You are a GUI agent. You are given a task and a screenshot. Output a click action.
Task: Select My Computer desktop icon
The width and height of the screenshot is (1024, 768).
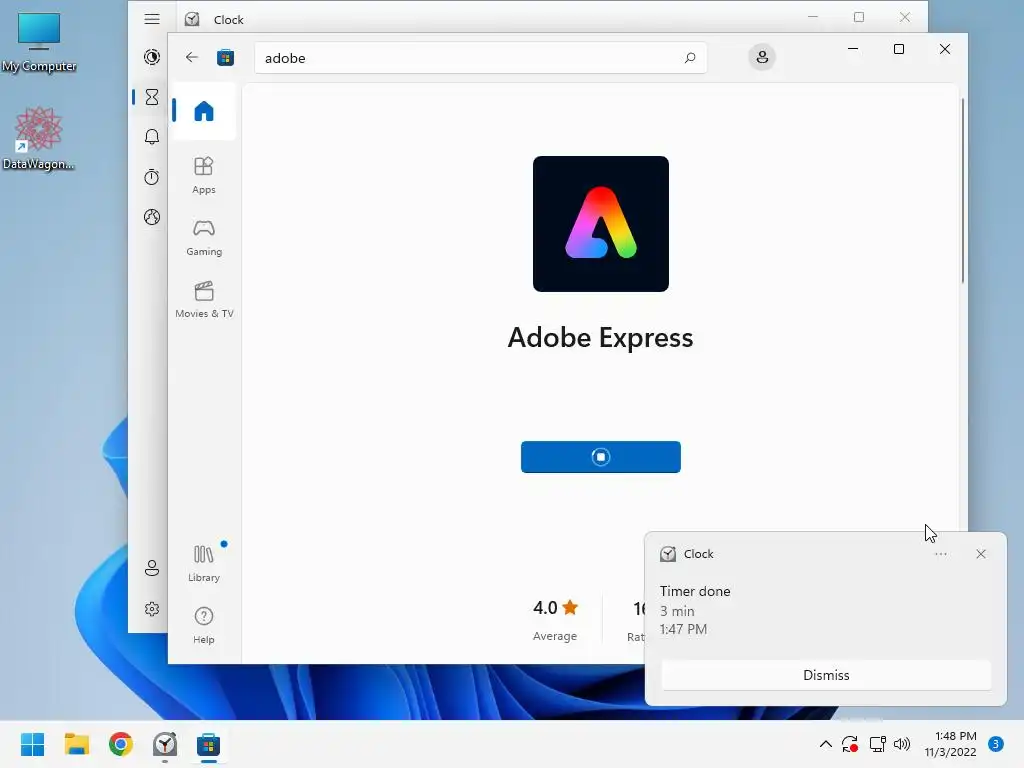pos(39,42)
